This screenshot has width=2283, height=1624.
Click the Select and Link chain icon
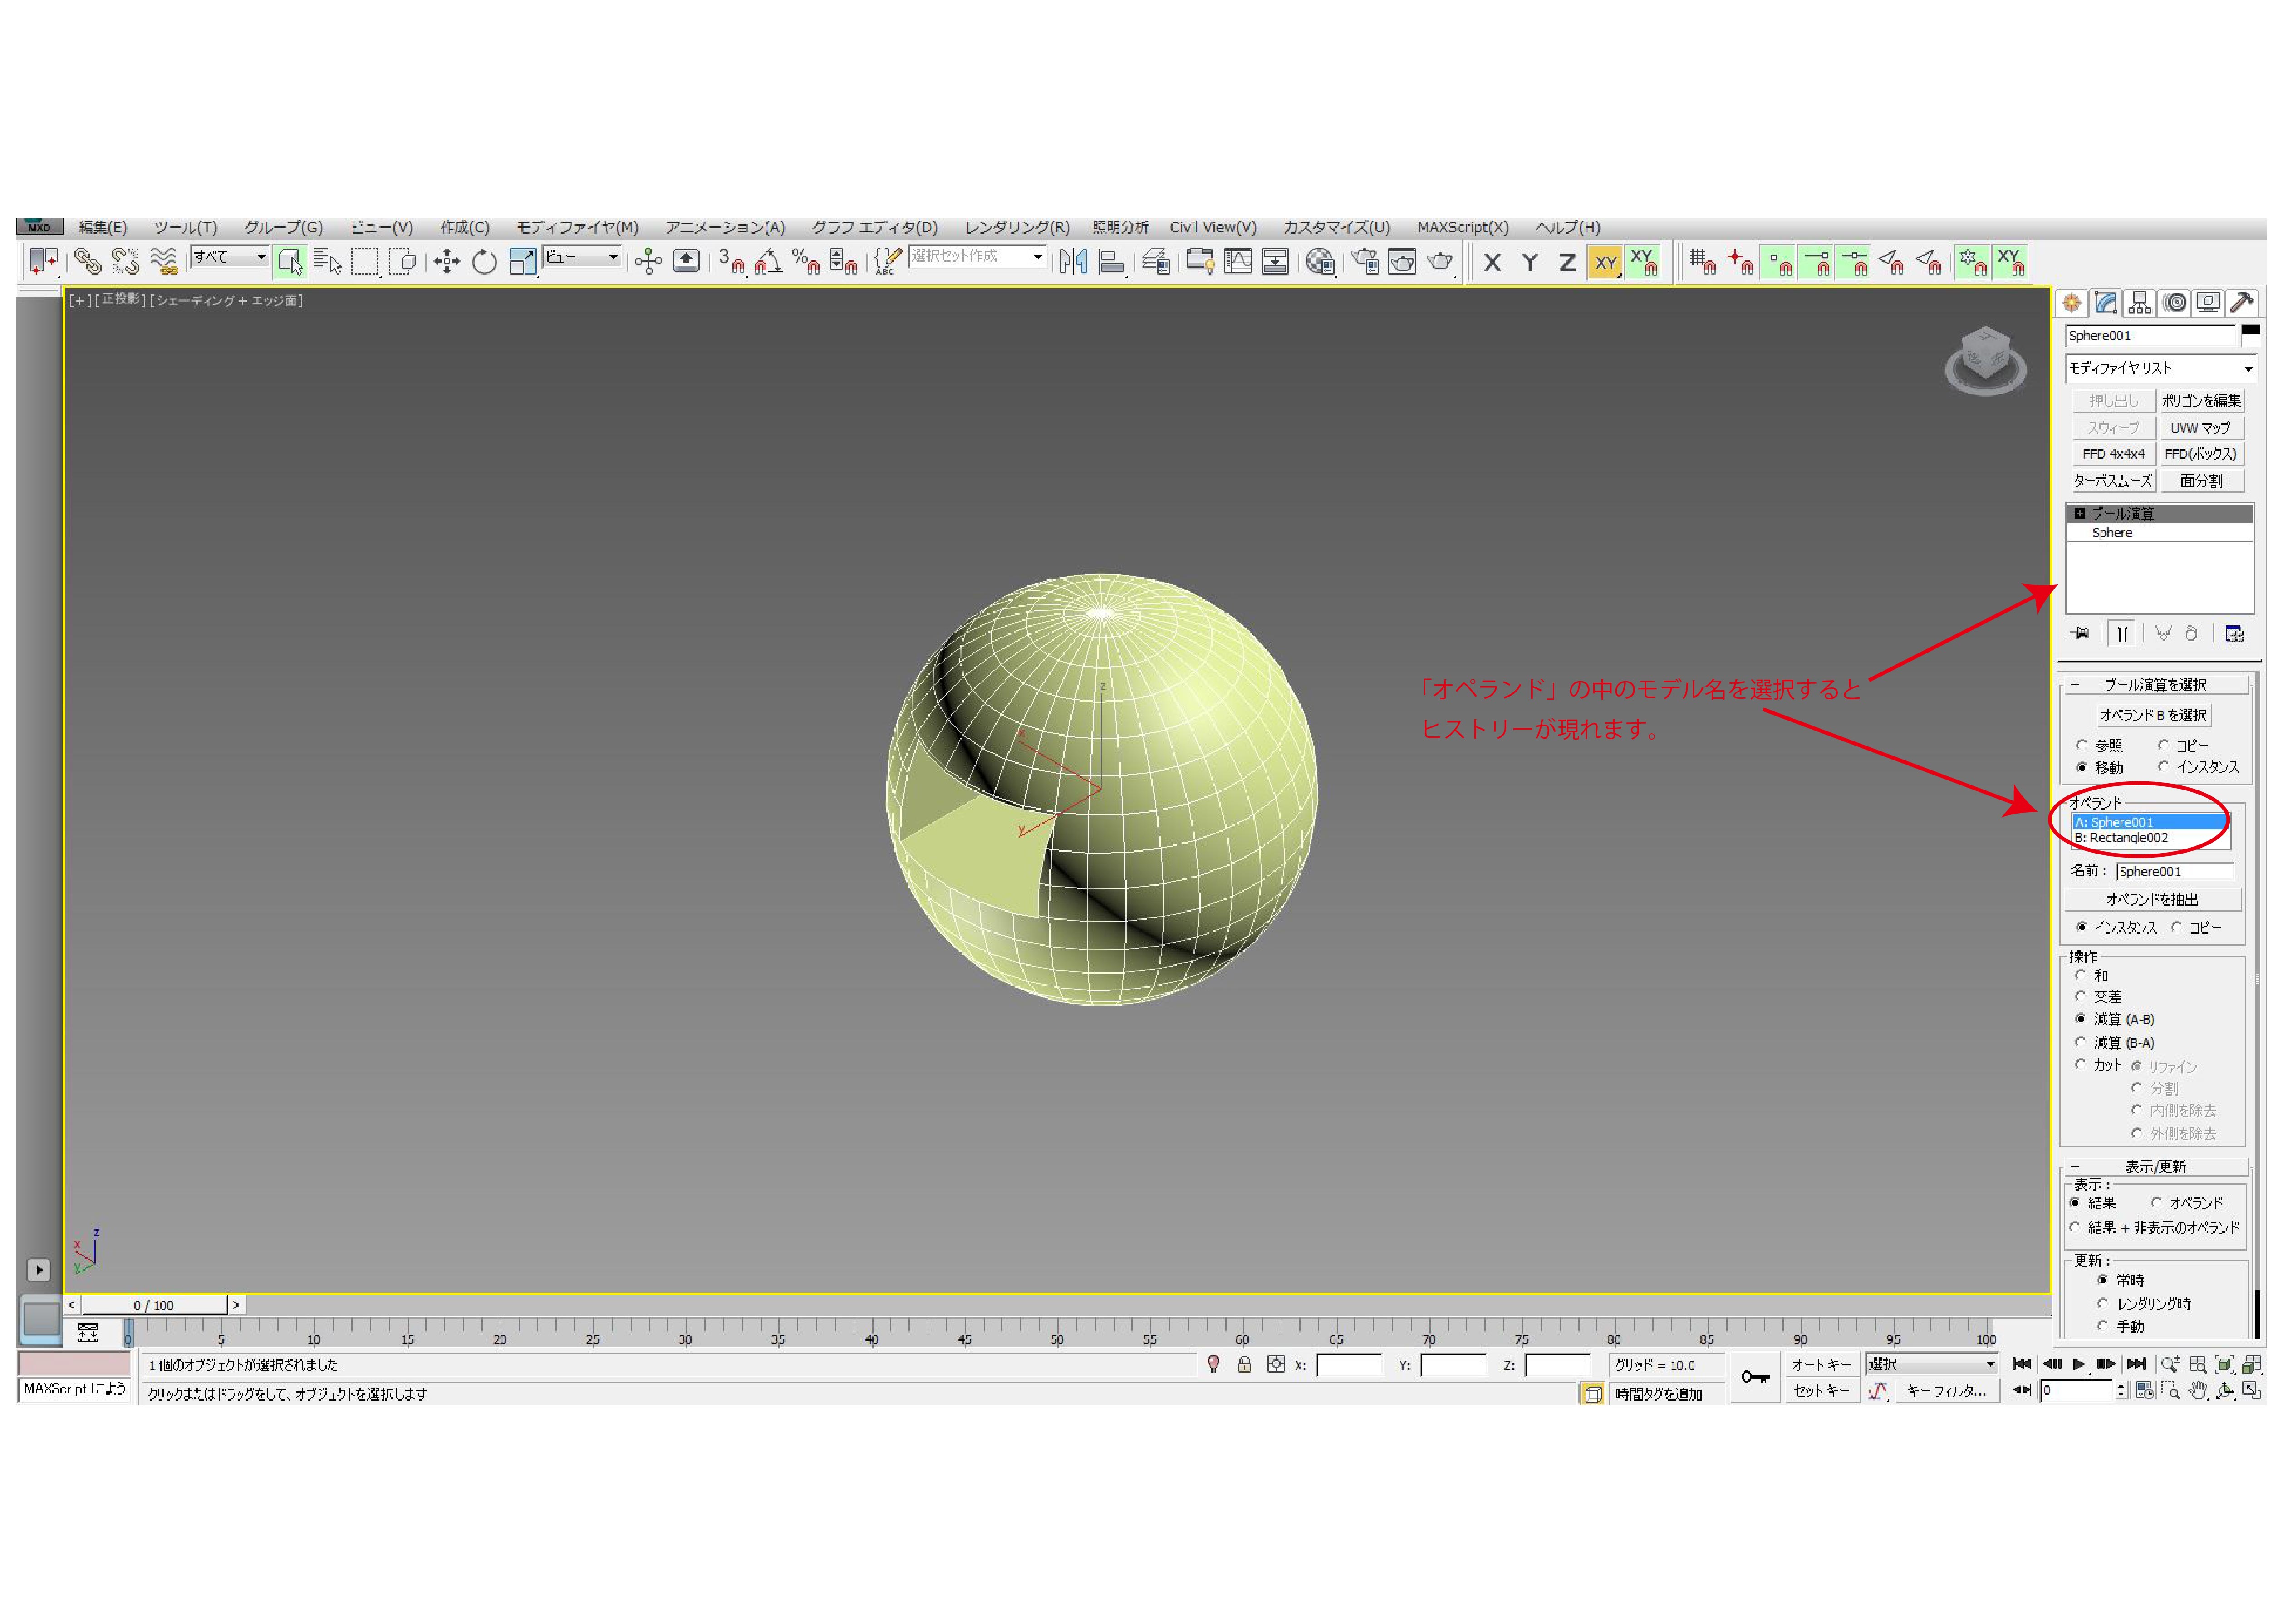(87, 262)
